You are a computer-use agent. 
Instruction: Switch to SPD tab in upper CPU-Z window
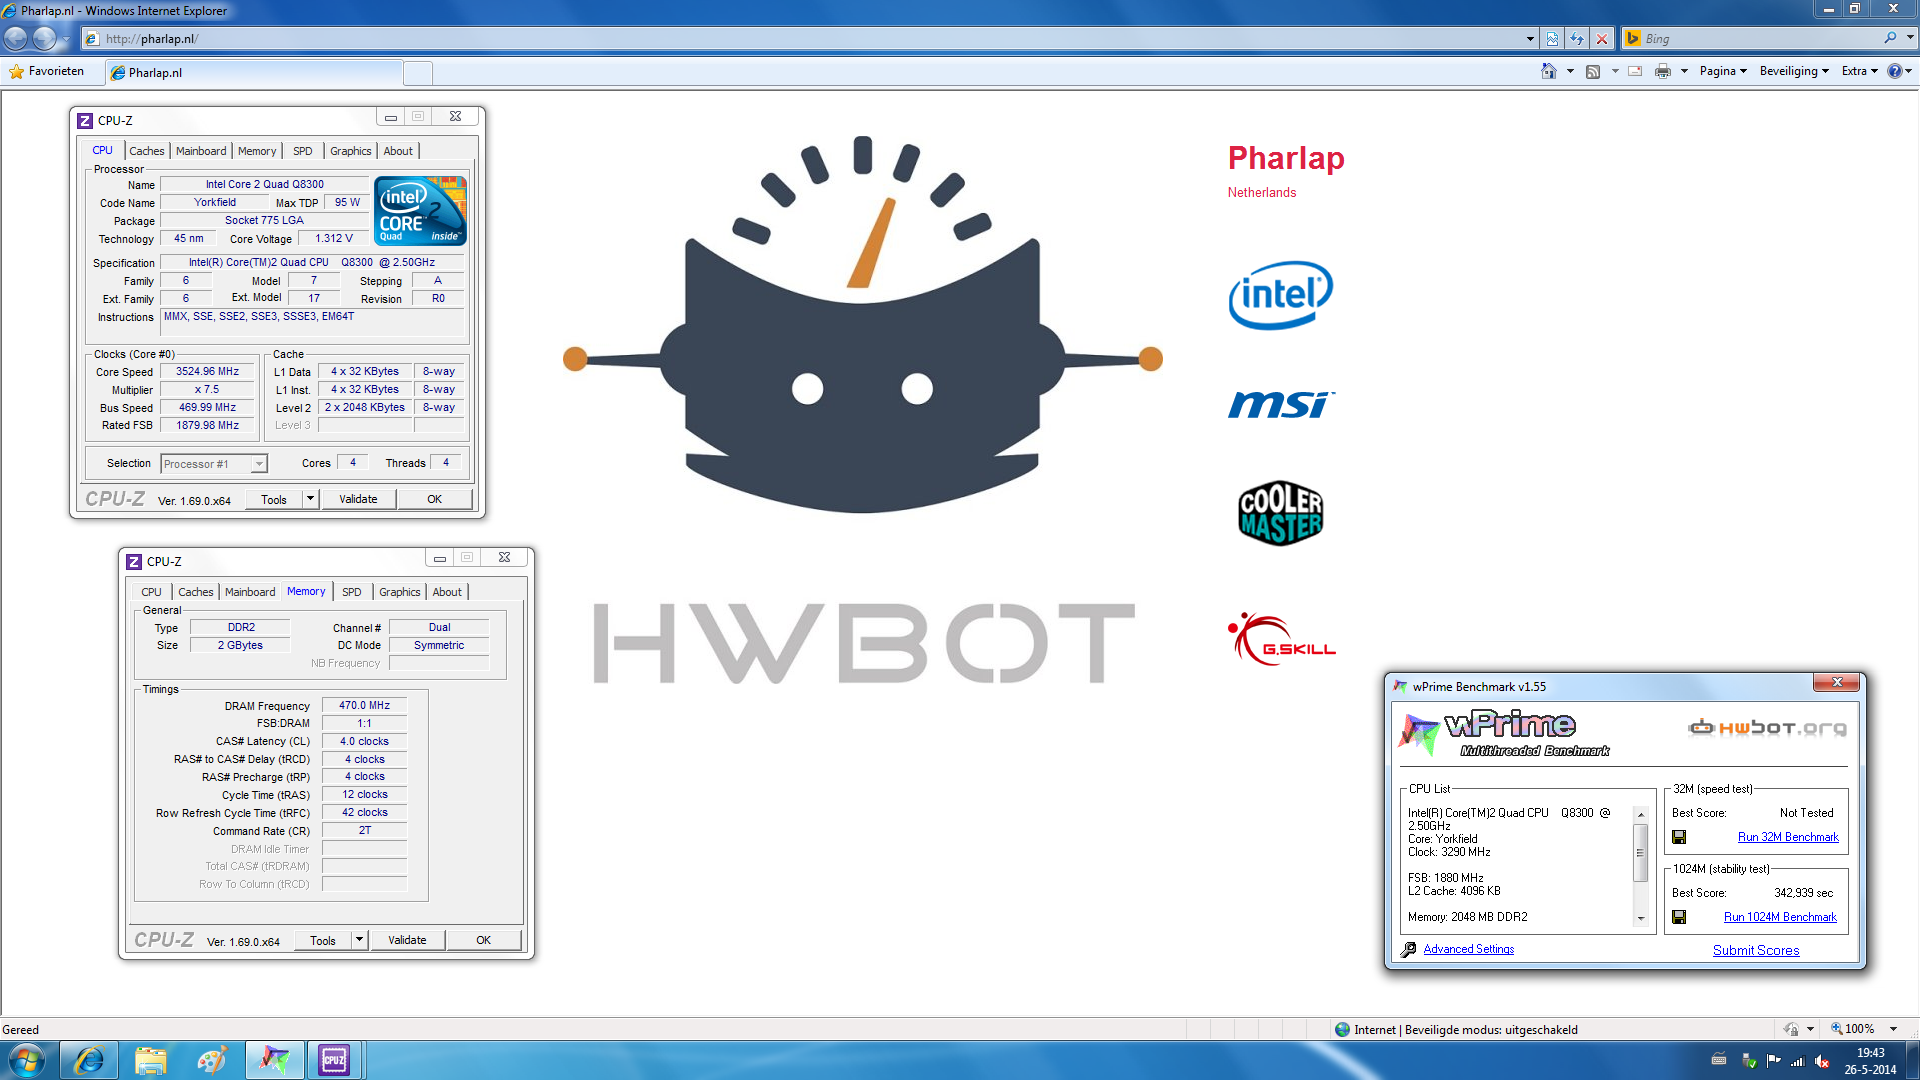coord(303,151)
